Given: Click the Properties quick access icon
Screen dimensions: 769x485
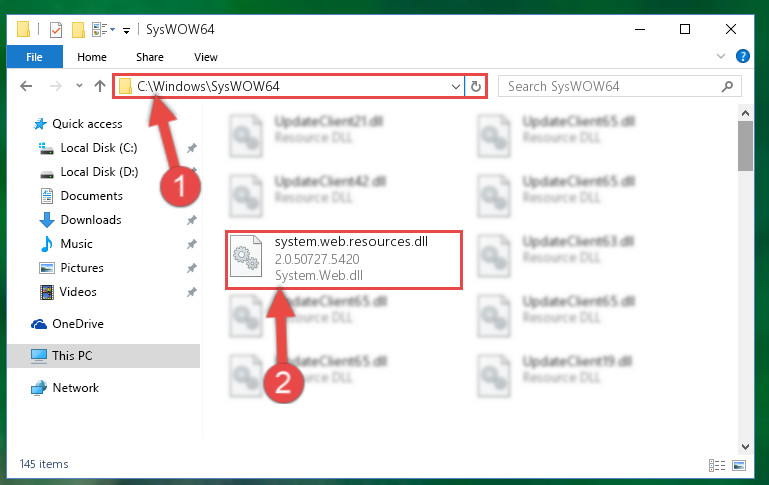Looking at the screenshot, I should coord(56,29).
